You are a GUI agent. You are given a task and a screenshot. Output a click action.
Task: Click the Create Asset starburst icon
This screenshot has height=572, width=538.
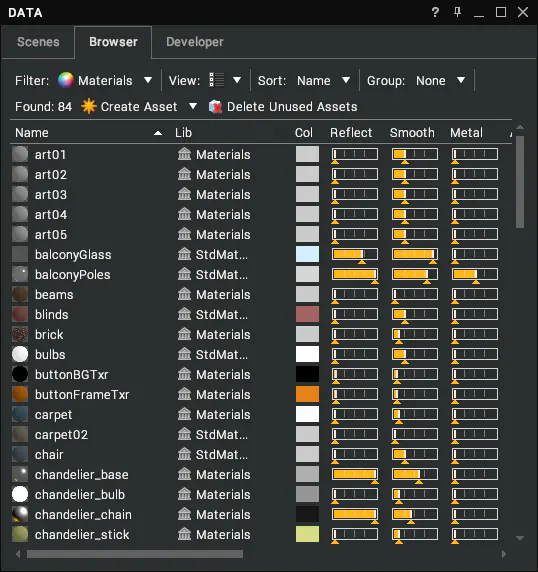click(89, 107)
